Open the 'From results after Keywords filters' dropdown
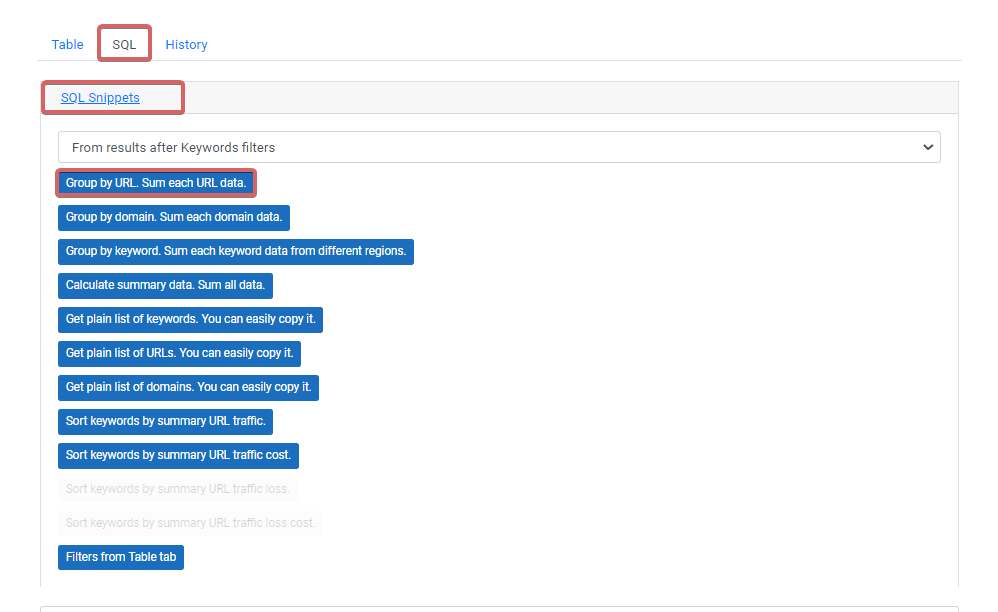Screen dimensions: 998x612 tap(499, 148)
